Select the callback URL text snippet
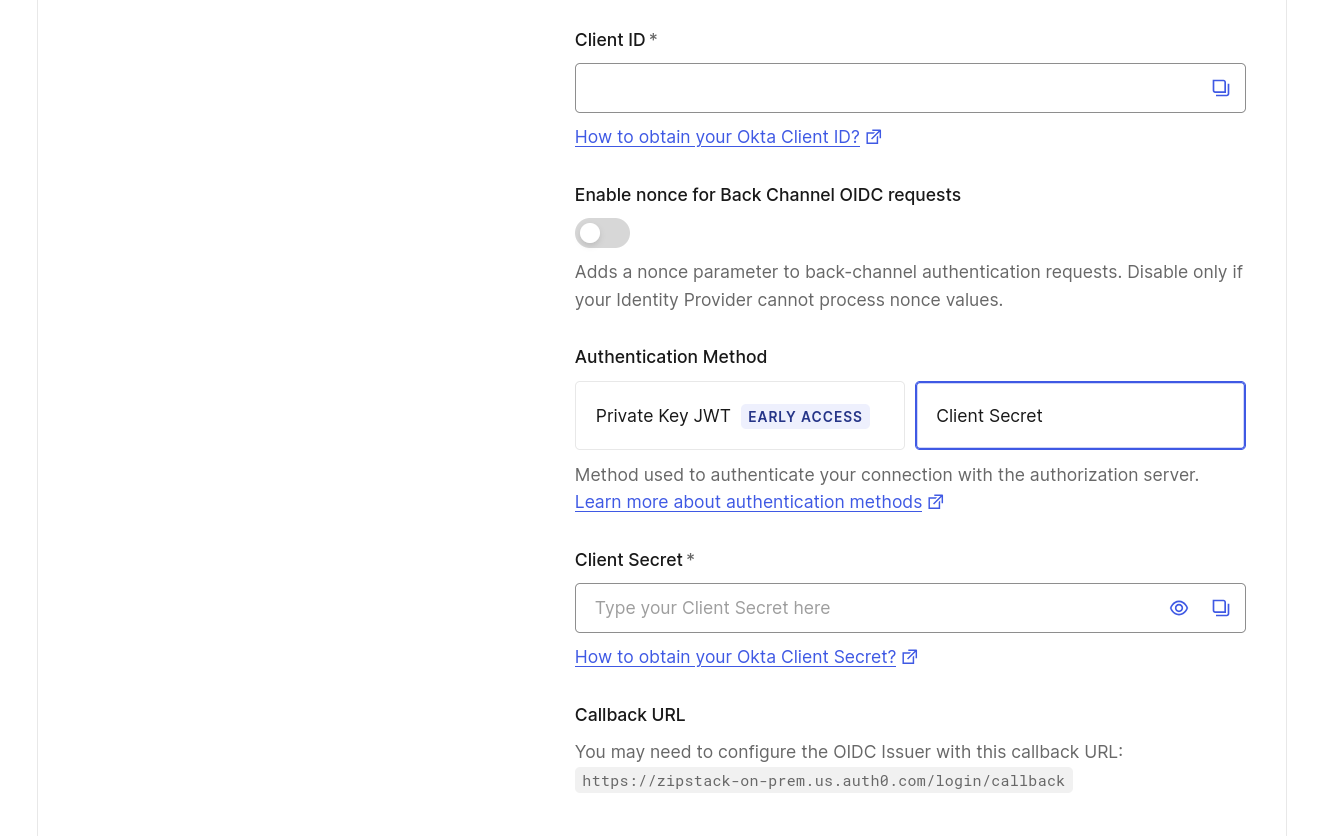This screenshot has width=1319, height=836. (823, 780)
